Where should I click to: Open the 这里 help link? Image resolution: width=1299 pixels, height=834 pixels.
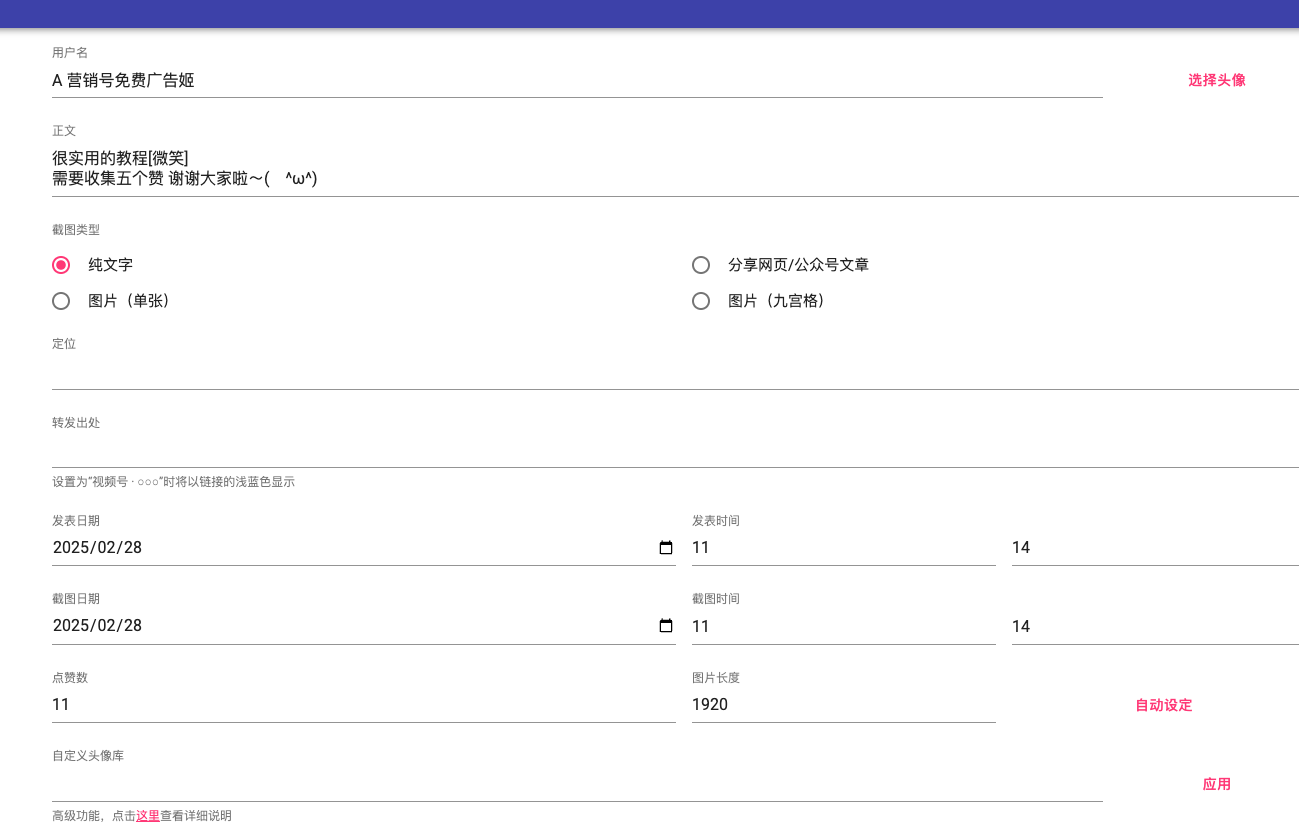point(148,816)
